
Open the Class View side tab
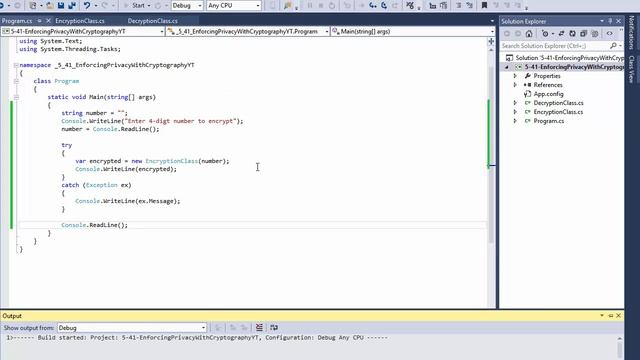point(632,69)
